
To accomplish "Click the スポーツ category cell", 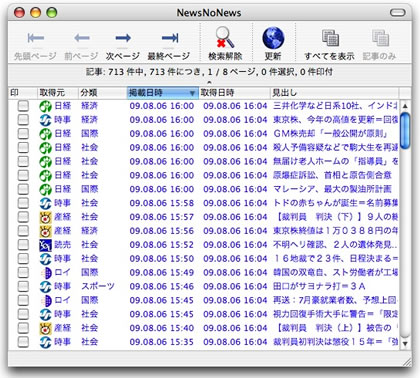I will (98, 287).
